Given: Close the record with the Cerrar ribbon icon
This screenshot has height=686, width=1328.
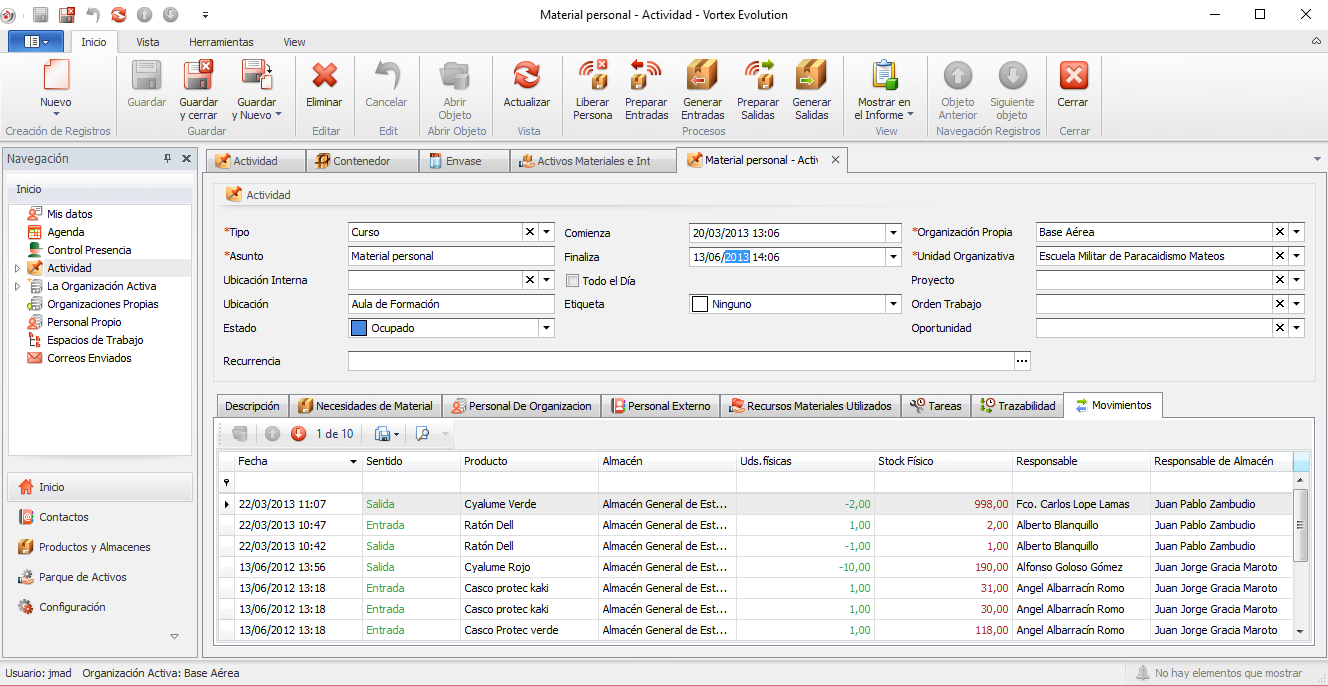Looking at the screenshot, I should 1073,77.
